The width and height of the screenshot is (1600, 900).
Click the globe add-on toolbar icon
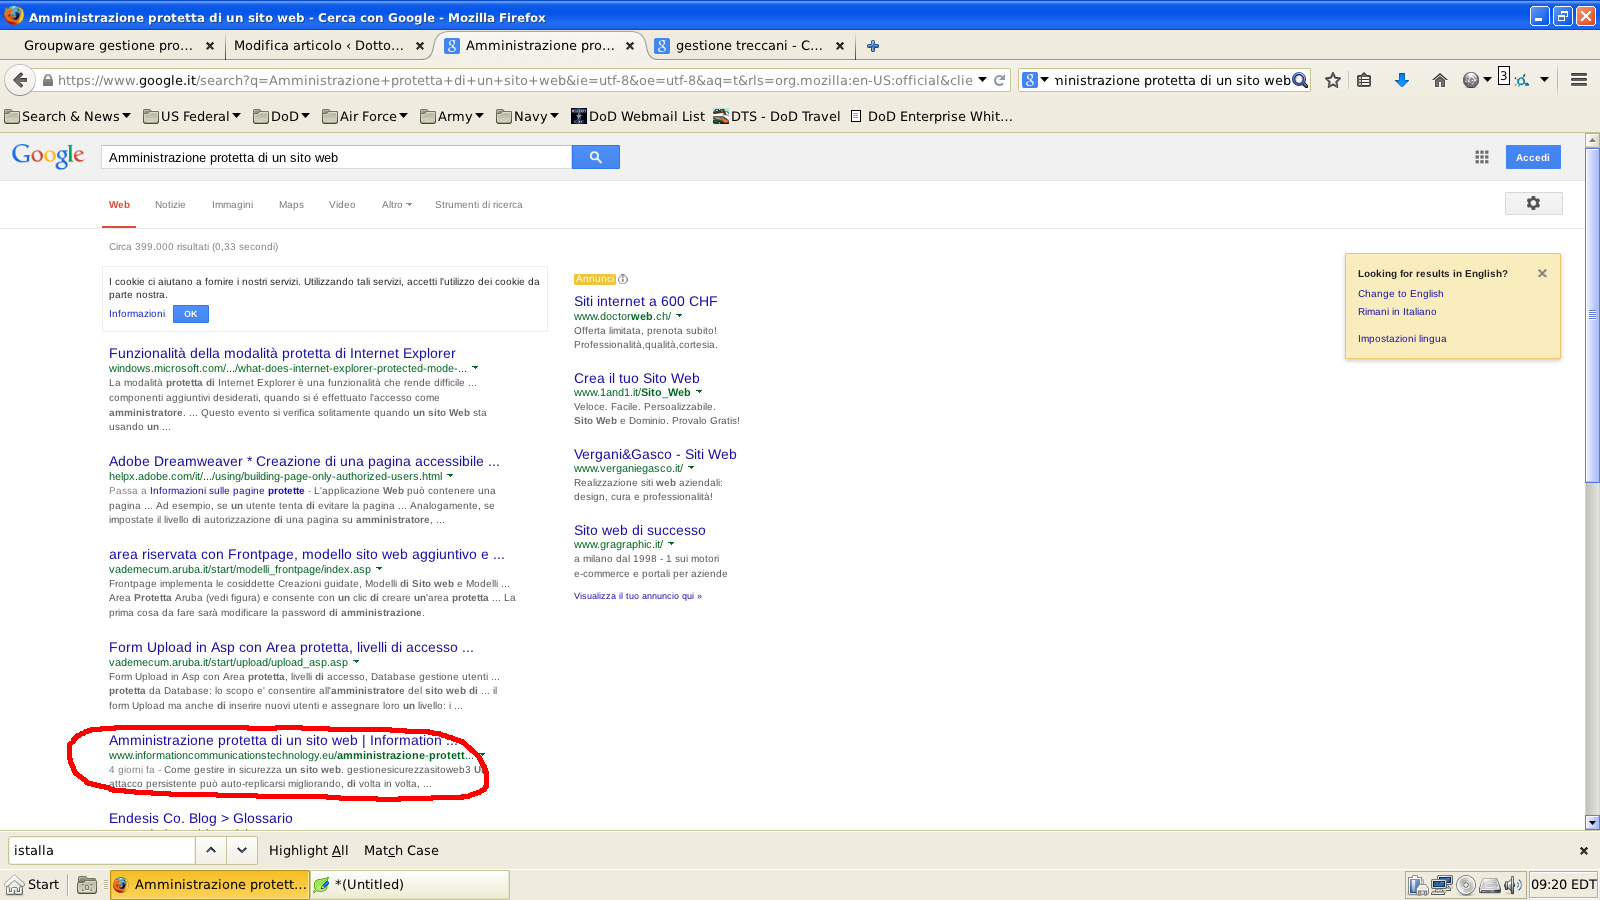(x=1471, y=80)
